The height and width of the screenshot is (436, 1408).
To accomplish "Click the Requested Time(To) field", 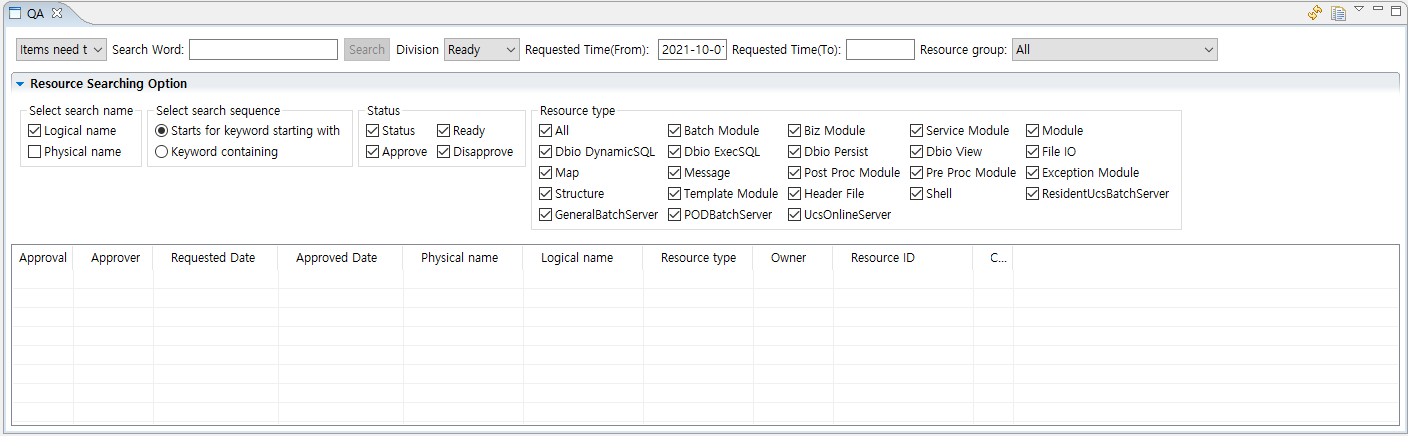I will pos(880,50).
